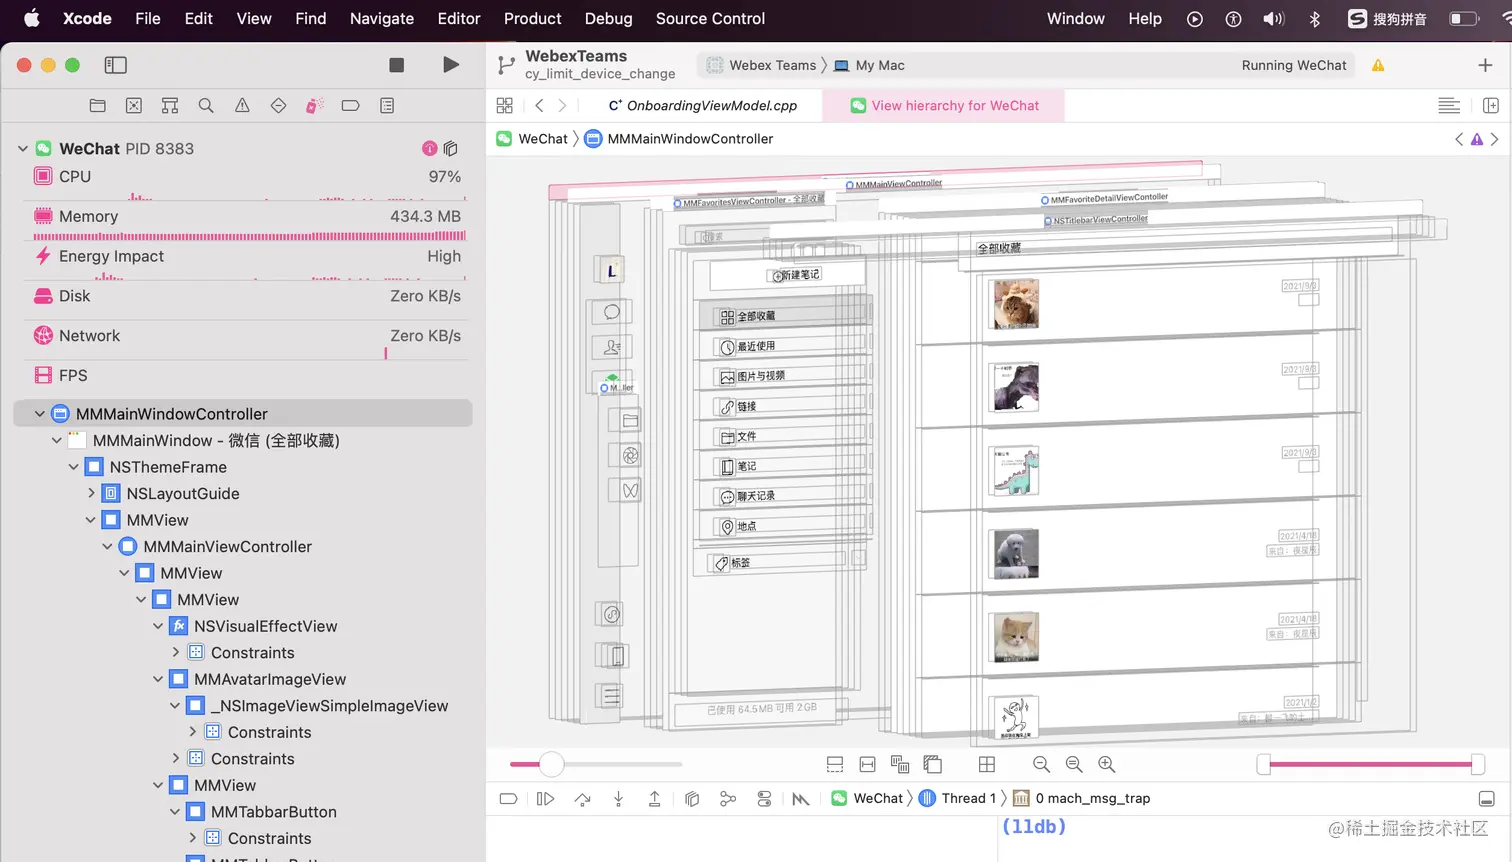
Task: Open the Find navigator magnifier
Action: (206, 105)
